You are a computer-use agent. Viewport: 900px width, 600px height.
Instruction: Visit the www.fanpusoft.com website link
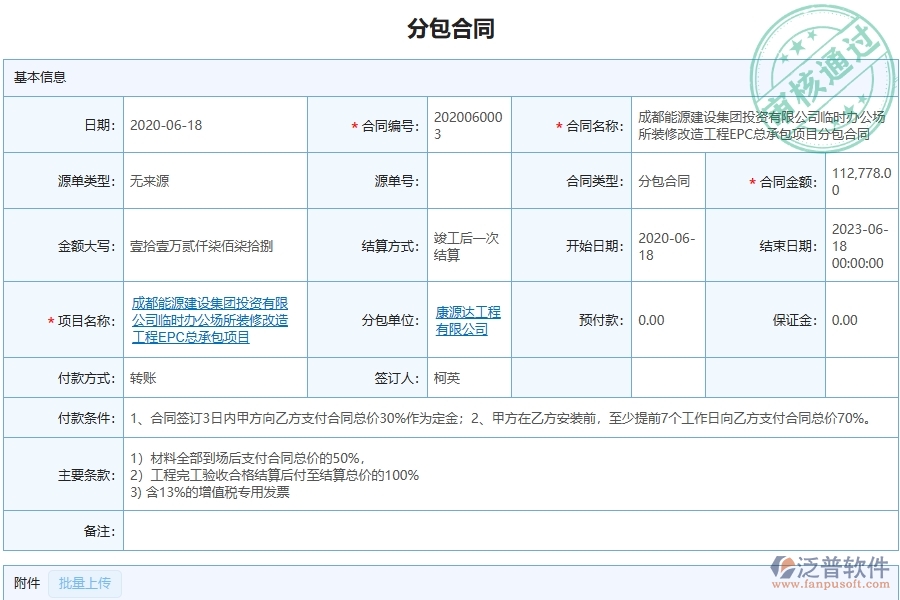[x=833, y=581]
